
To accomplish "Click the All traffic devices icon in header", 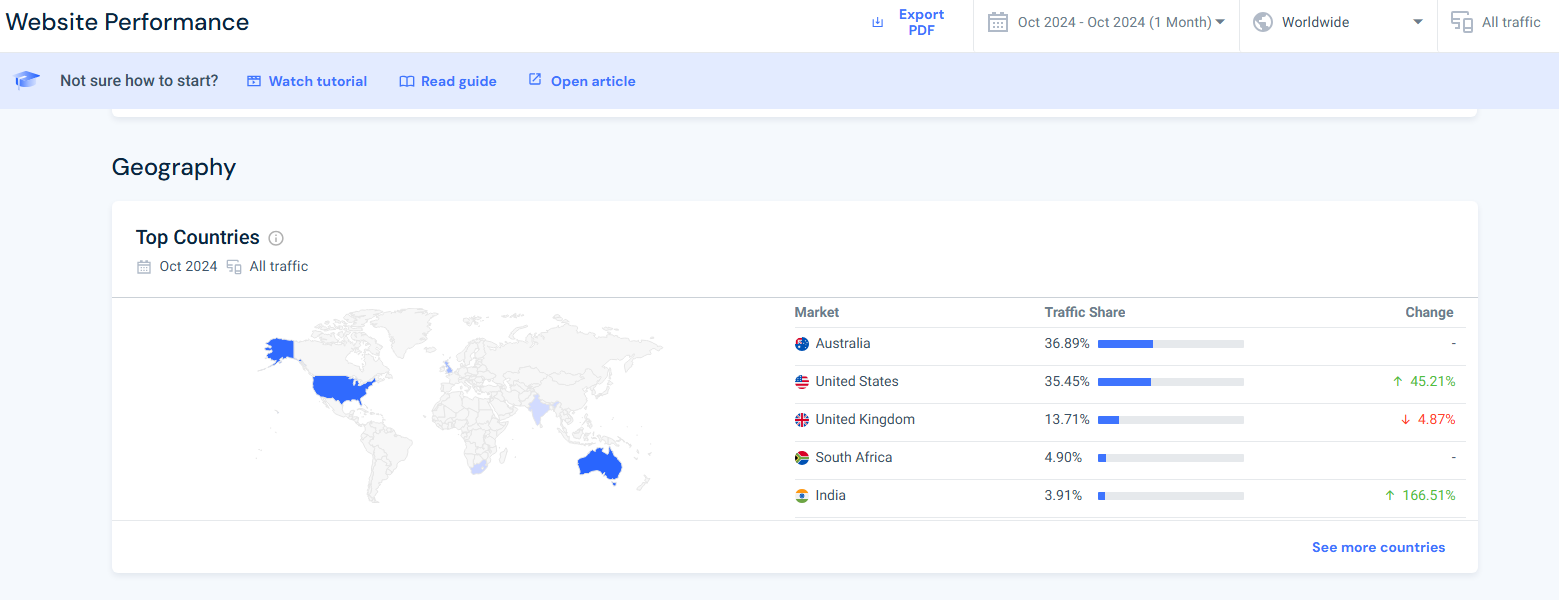I will 1462,22.
